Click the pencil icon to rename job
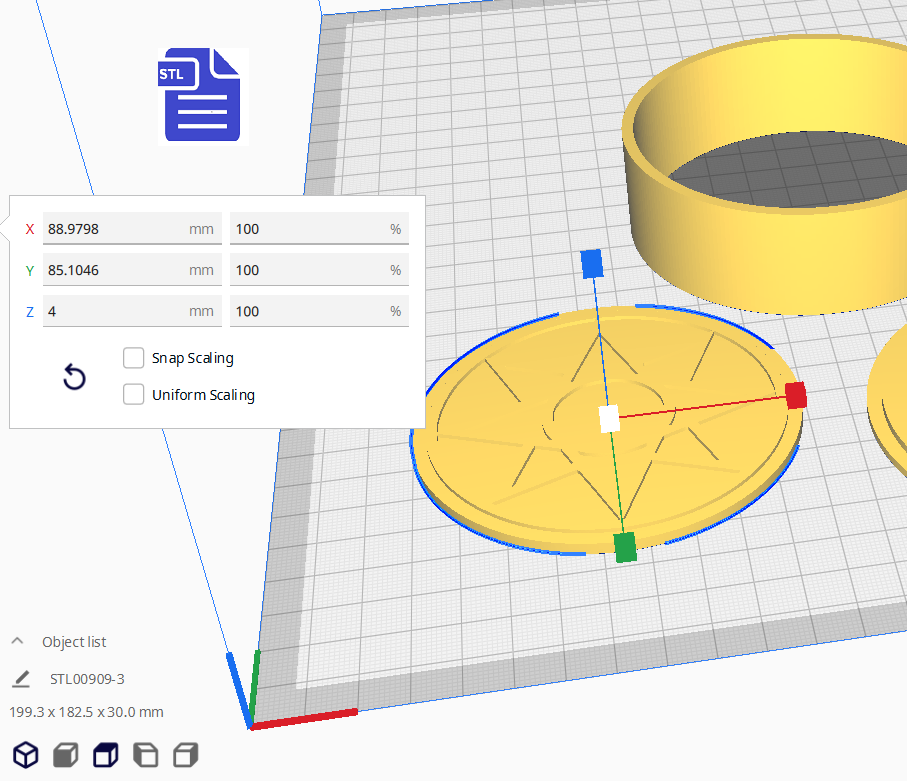This screenshot has width=907, height=781. click(x=21, y=679)
